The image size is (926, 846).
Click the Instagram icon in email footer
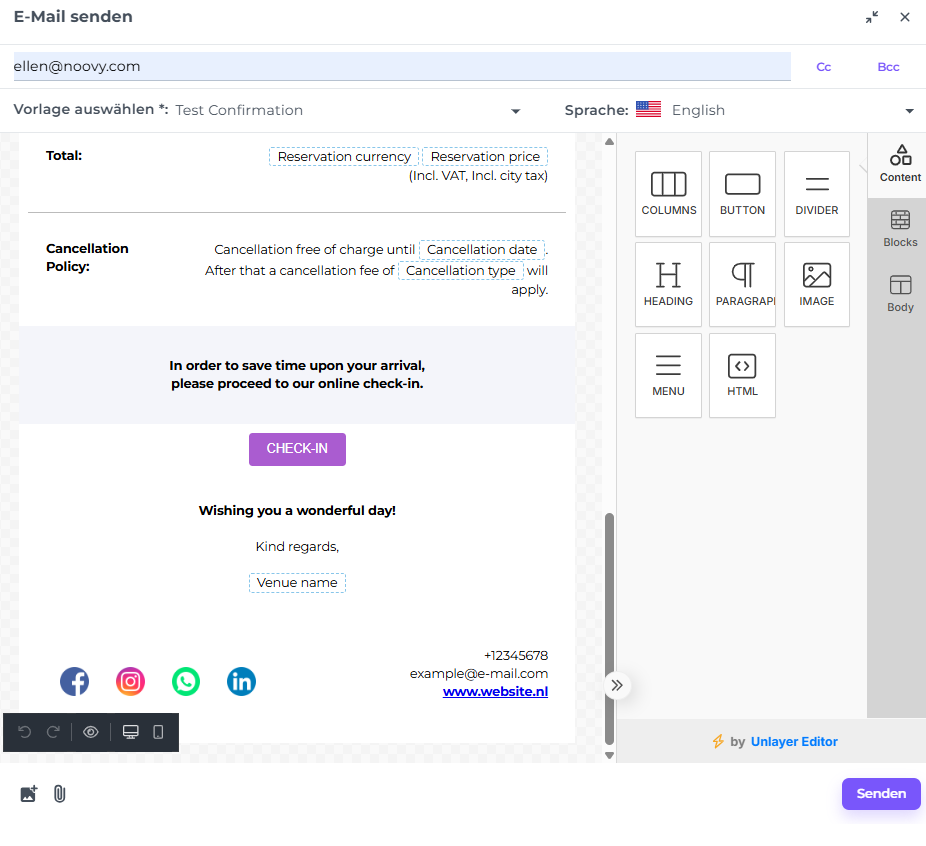(130, 682)
